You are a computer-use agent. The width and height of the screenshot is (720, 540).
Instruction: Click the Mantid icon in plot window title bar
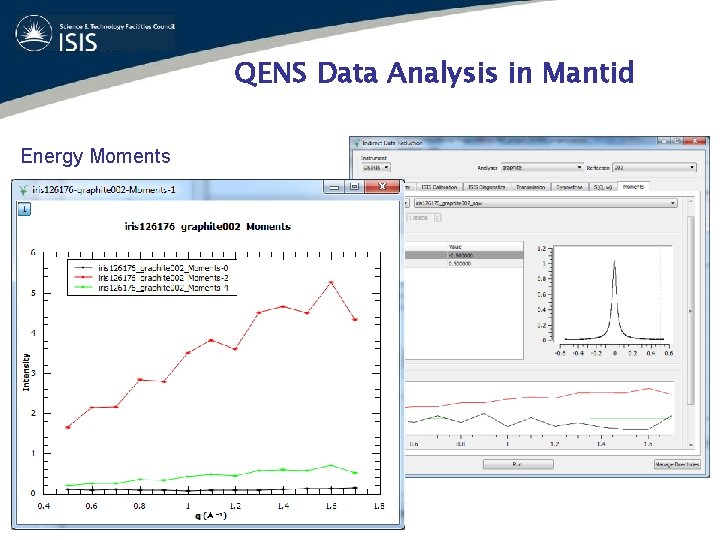(x=23, y=190)
